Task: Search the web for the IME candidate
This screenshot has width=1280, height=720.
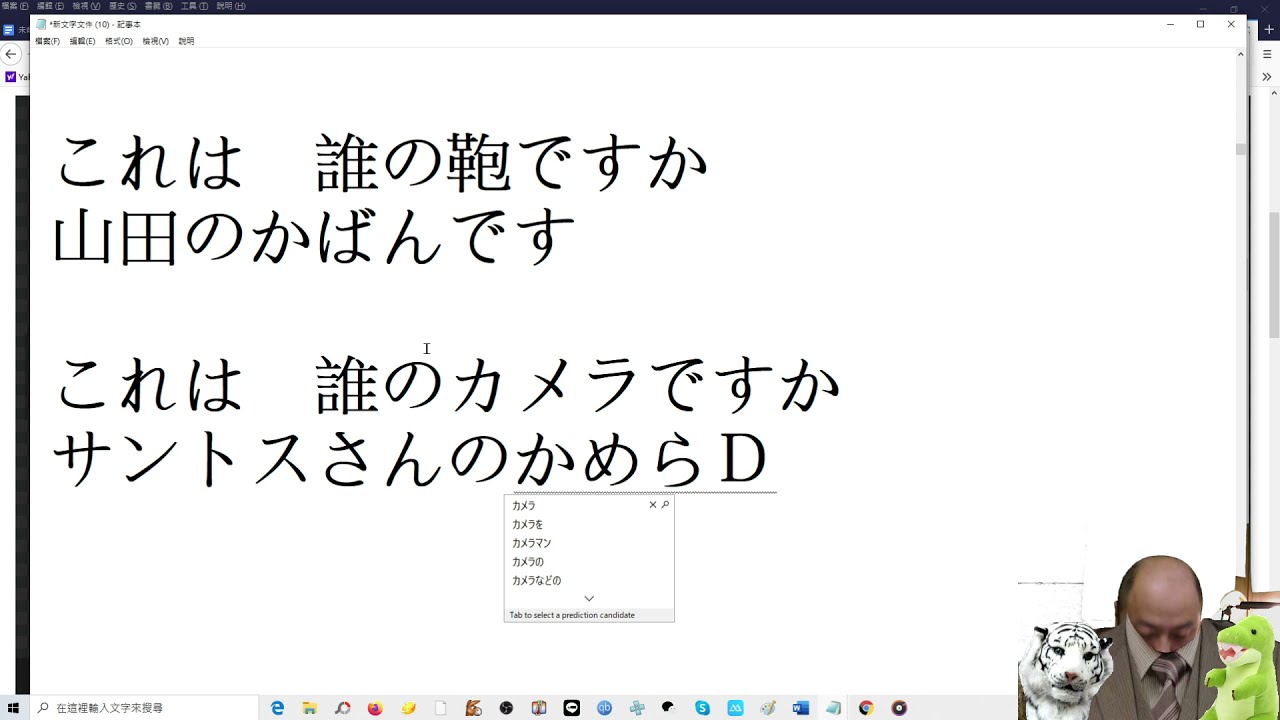Action: coord(665,505)
